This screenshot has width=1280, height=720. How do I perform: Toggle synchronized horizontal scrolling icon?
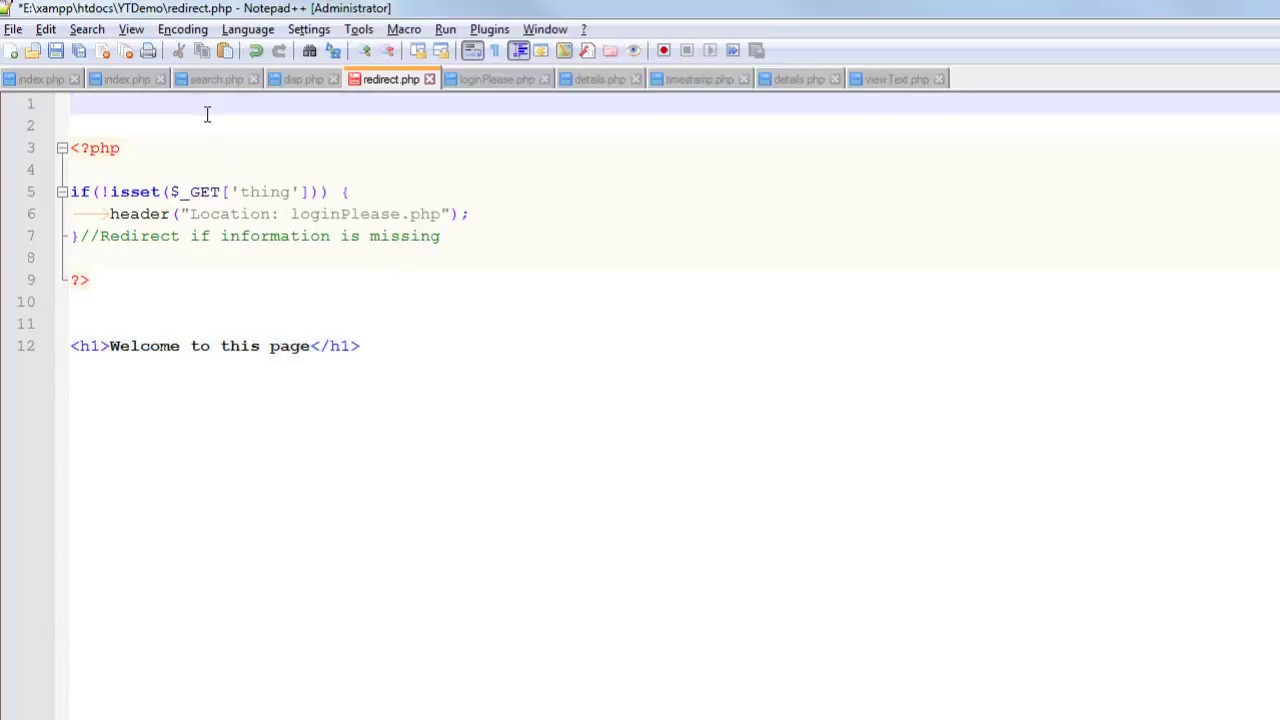440,51
